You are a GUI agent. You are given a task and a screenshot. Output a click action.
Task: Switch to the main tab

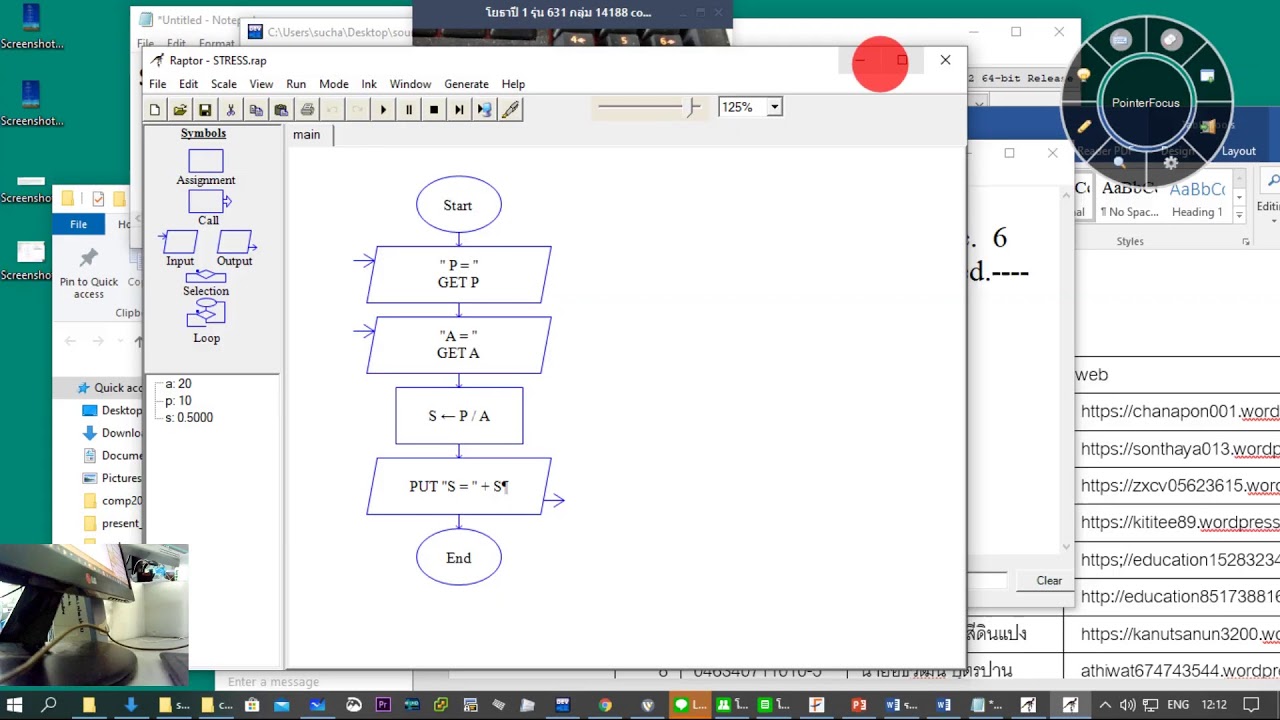tap(307, 135)
